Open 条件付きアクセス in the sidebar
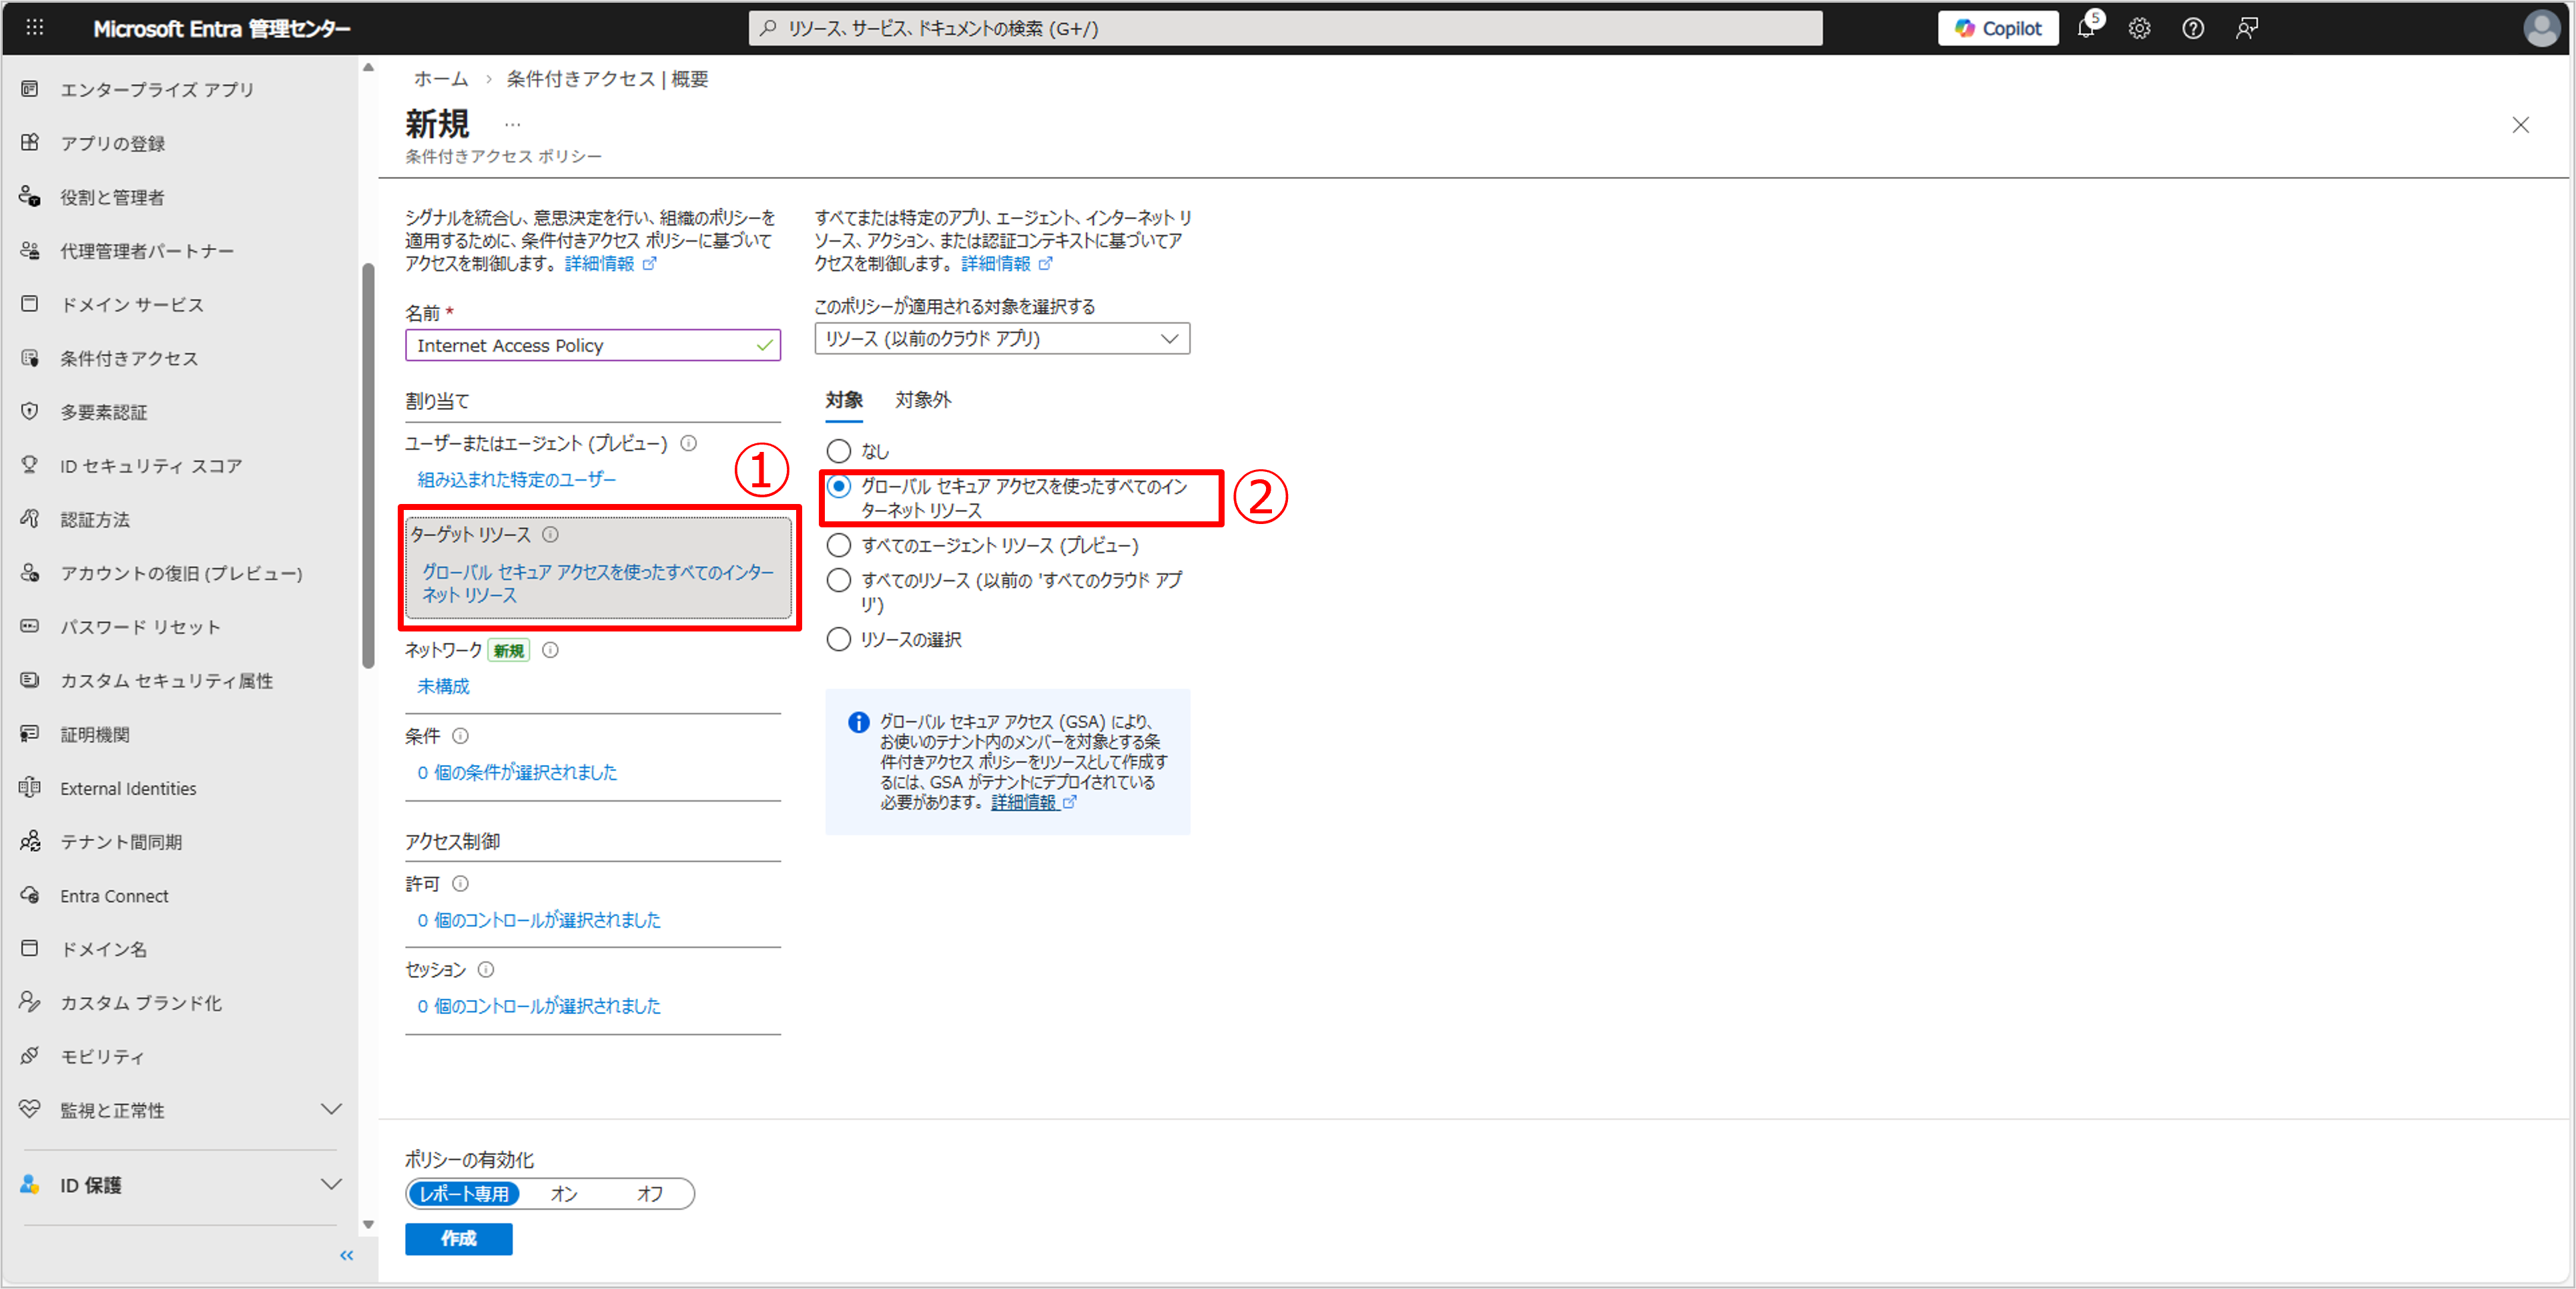 coord(129,358)
